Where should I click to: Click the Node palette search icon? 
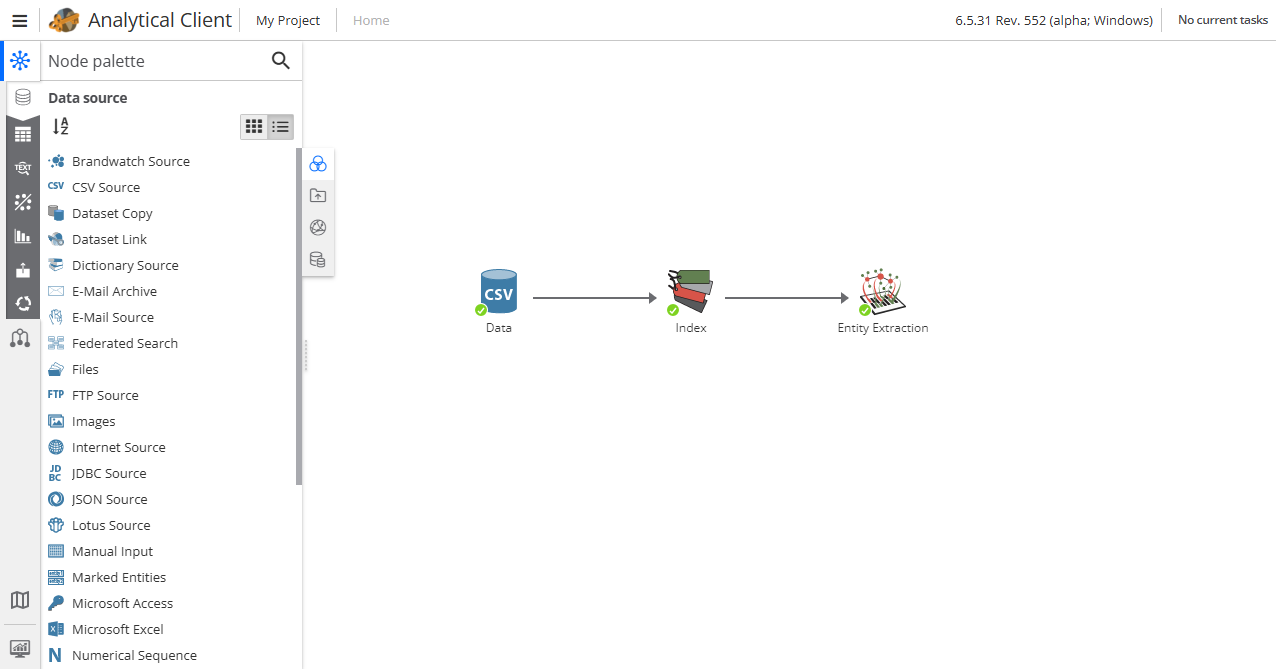pyautogui.click(x=281, y=61)
